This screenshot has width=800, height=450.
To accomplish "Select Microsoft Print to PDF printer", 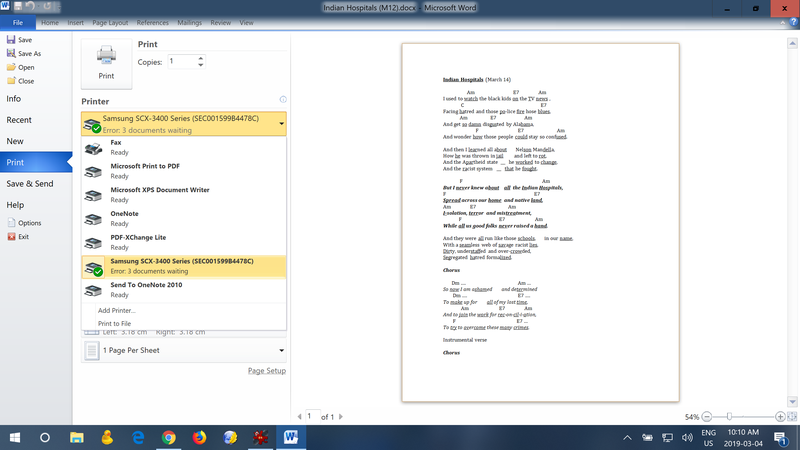I will 184,171.
